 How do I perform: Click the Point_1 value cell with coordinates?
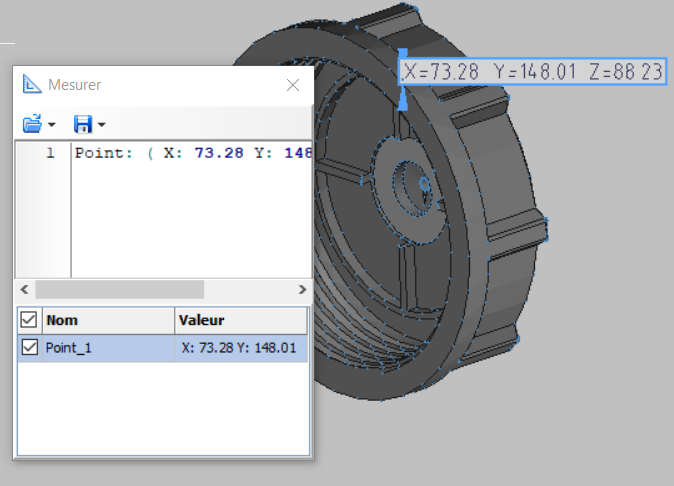pyautogui.click(x=239, y=347)
